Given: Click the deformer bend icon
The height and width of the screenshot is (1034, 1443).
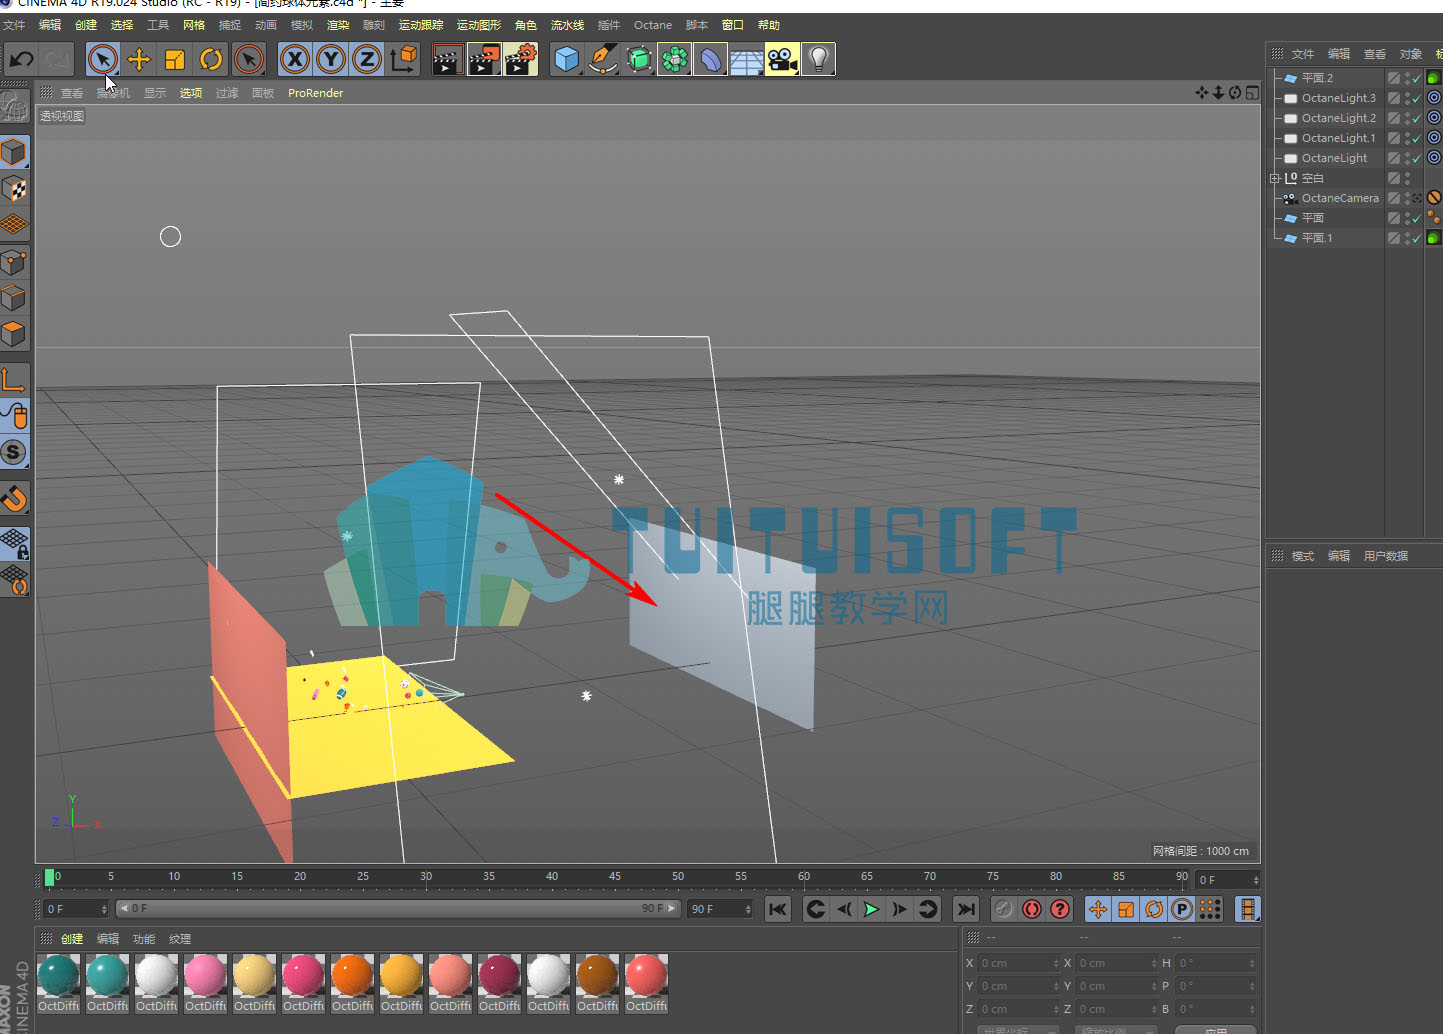Looking at the screenshot, I should tap(711, 60).
